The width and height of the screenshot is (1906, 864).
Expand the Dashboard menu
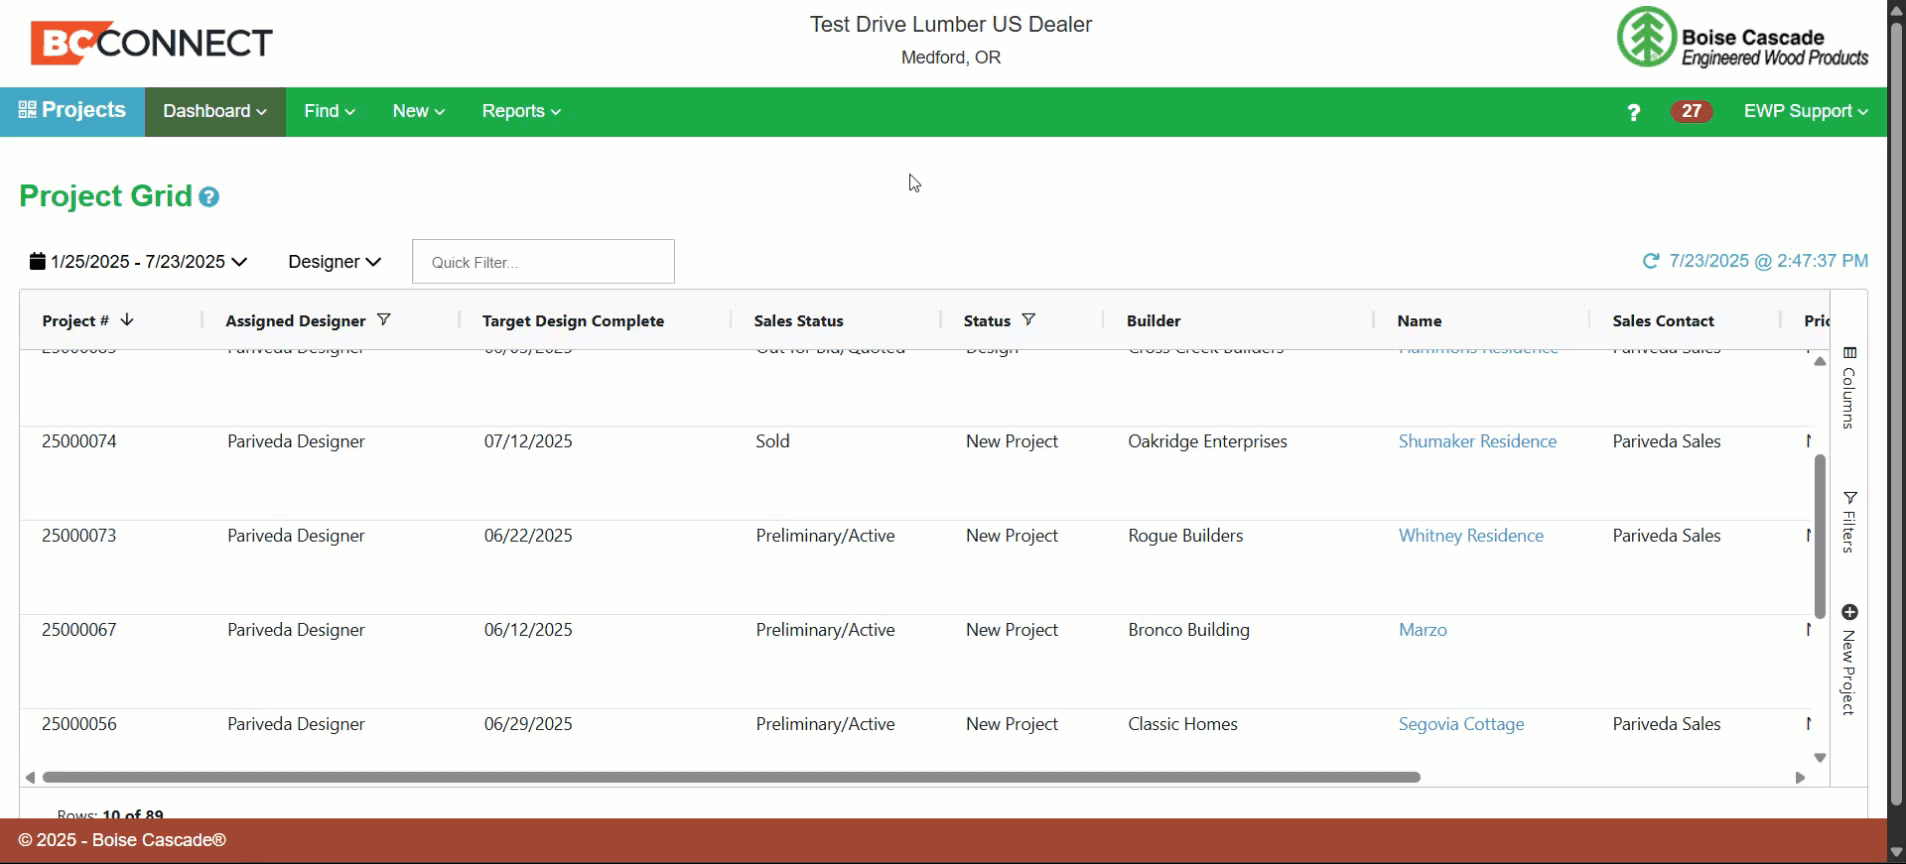coord(215,111)
